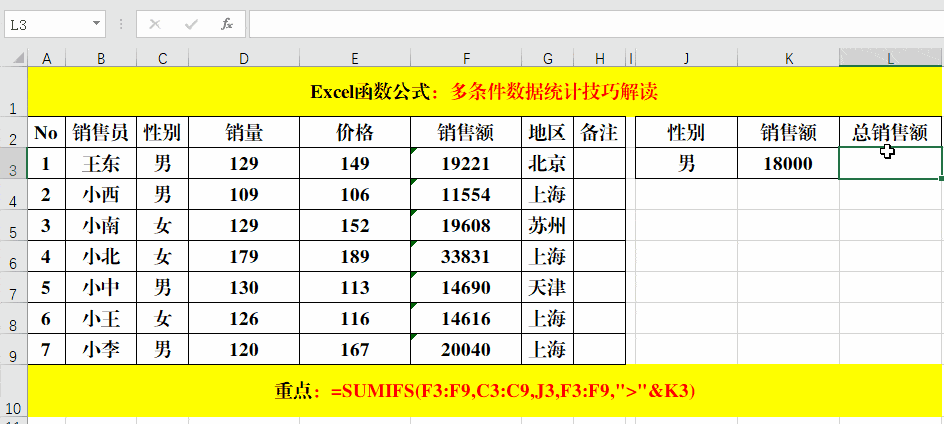Select row 5 header

tap(14, 225)
